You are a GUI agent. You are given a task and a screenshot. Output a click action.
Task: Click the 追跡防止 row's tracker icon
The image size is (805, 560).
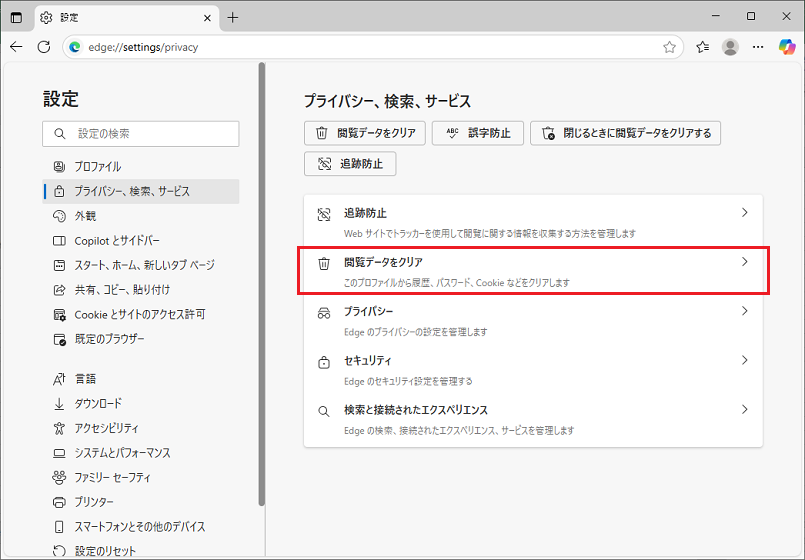click(x=324, y=215)
